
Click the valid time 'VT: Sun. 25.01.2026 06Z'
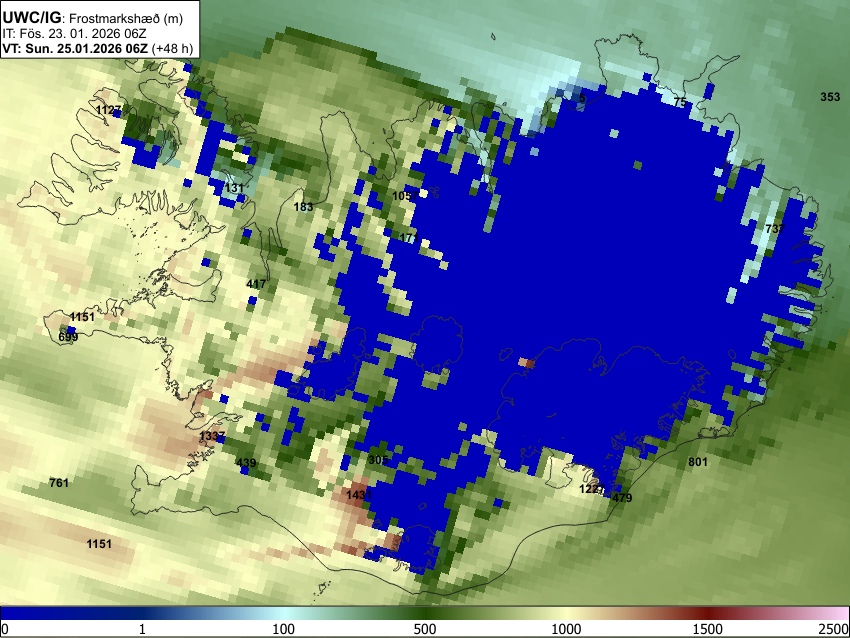point(75,48)
